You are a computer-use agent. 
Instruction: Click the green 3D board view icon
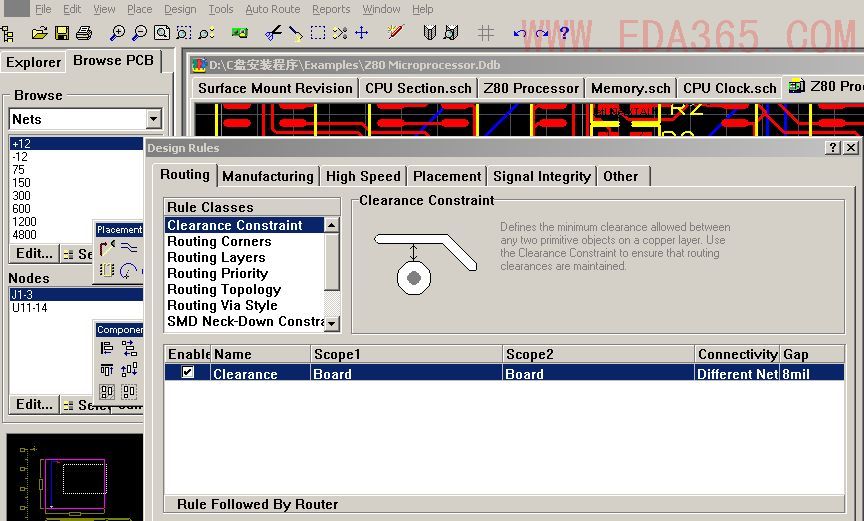pyautogui.click(x=239, y=33)
